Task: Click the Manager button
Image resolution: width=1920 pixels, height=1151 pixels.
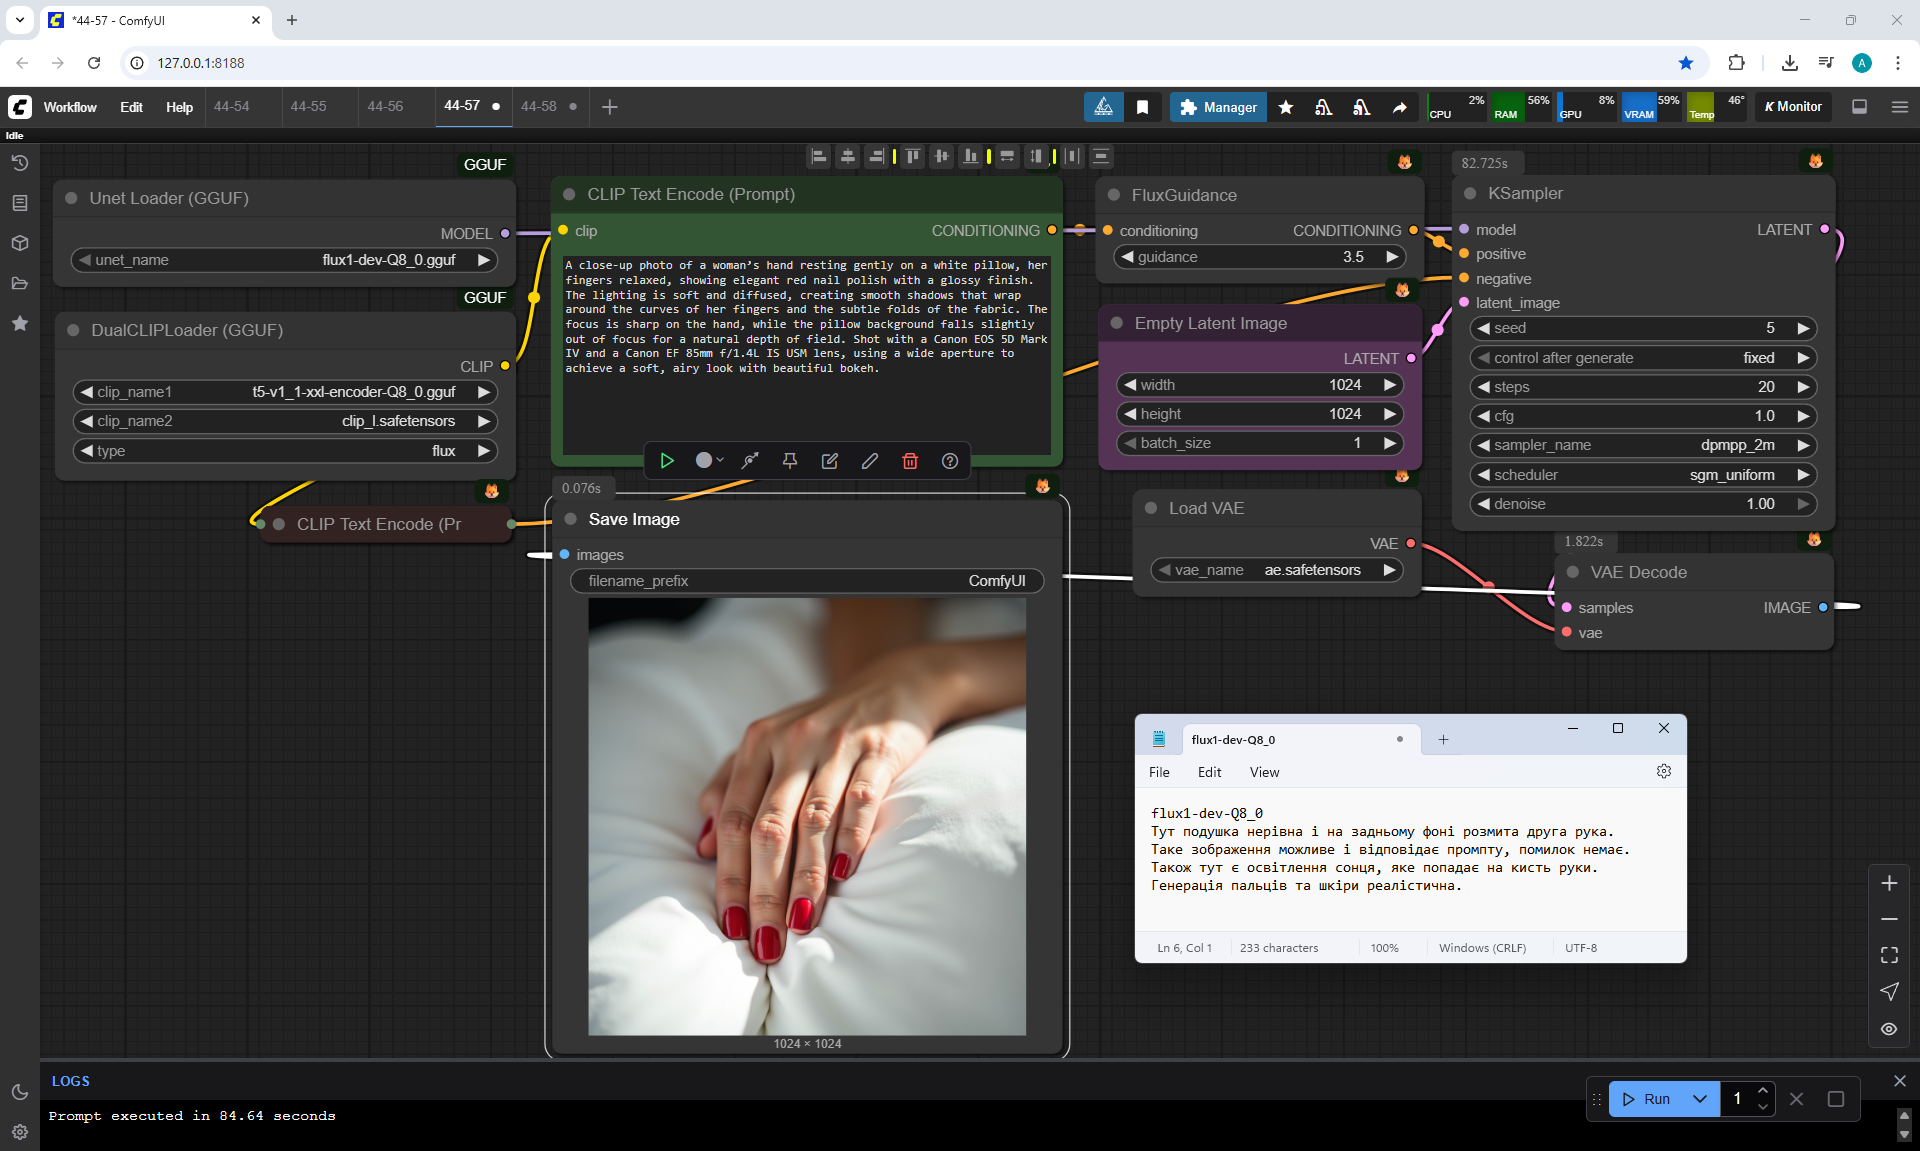Action: tap(1217, 107)
